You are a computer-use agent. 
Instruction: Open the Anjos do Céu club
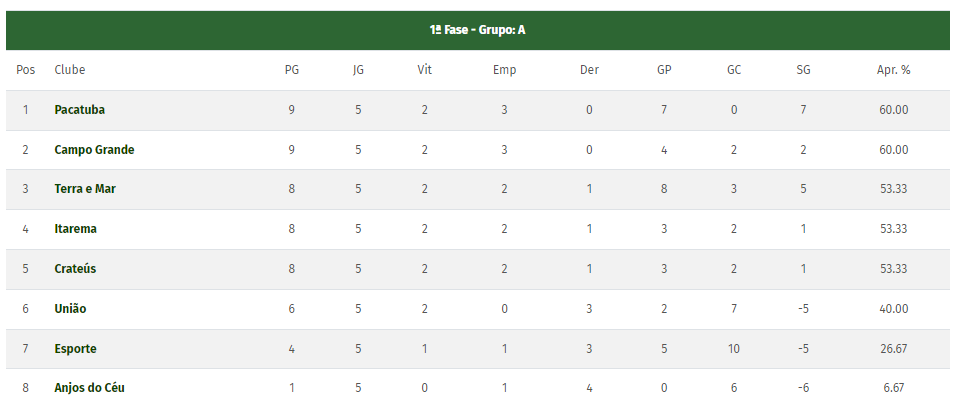click(89, 388)
